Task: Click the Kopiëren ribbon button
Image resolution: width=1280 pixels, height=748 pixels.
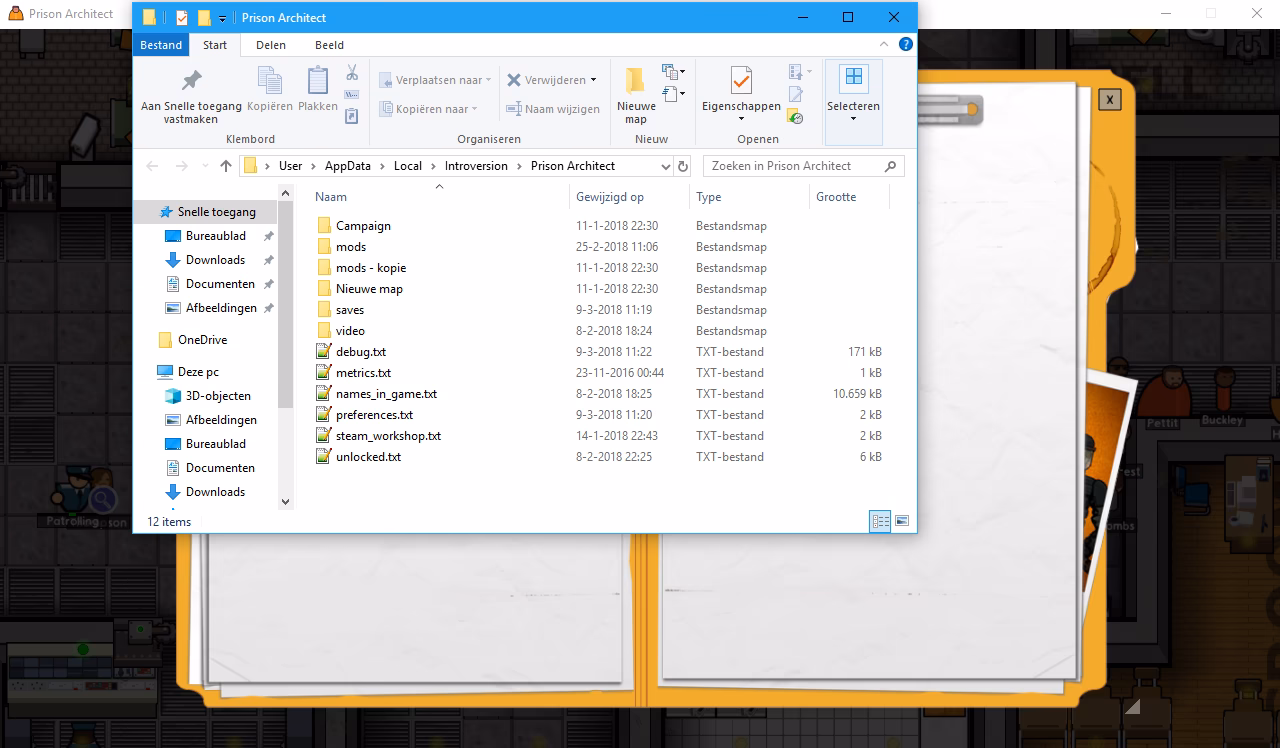Action: pos(269,90)
